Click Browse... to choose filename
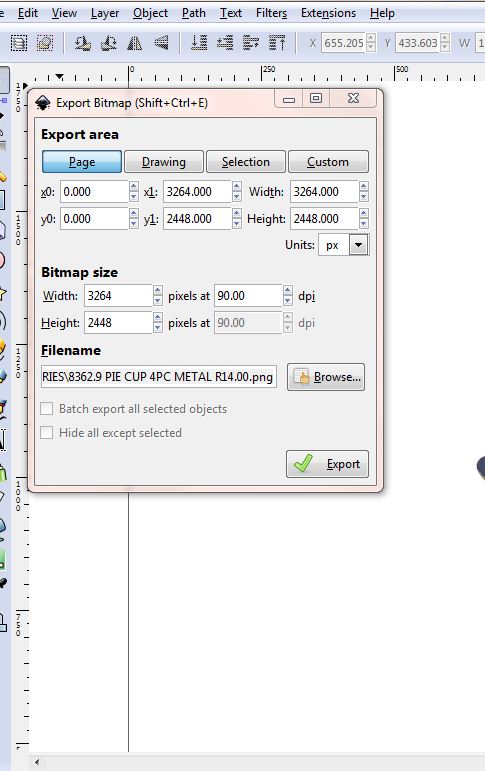The image size is (485, 771). pyautogui.click(x=326, y=377)
